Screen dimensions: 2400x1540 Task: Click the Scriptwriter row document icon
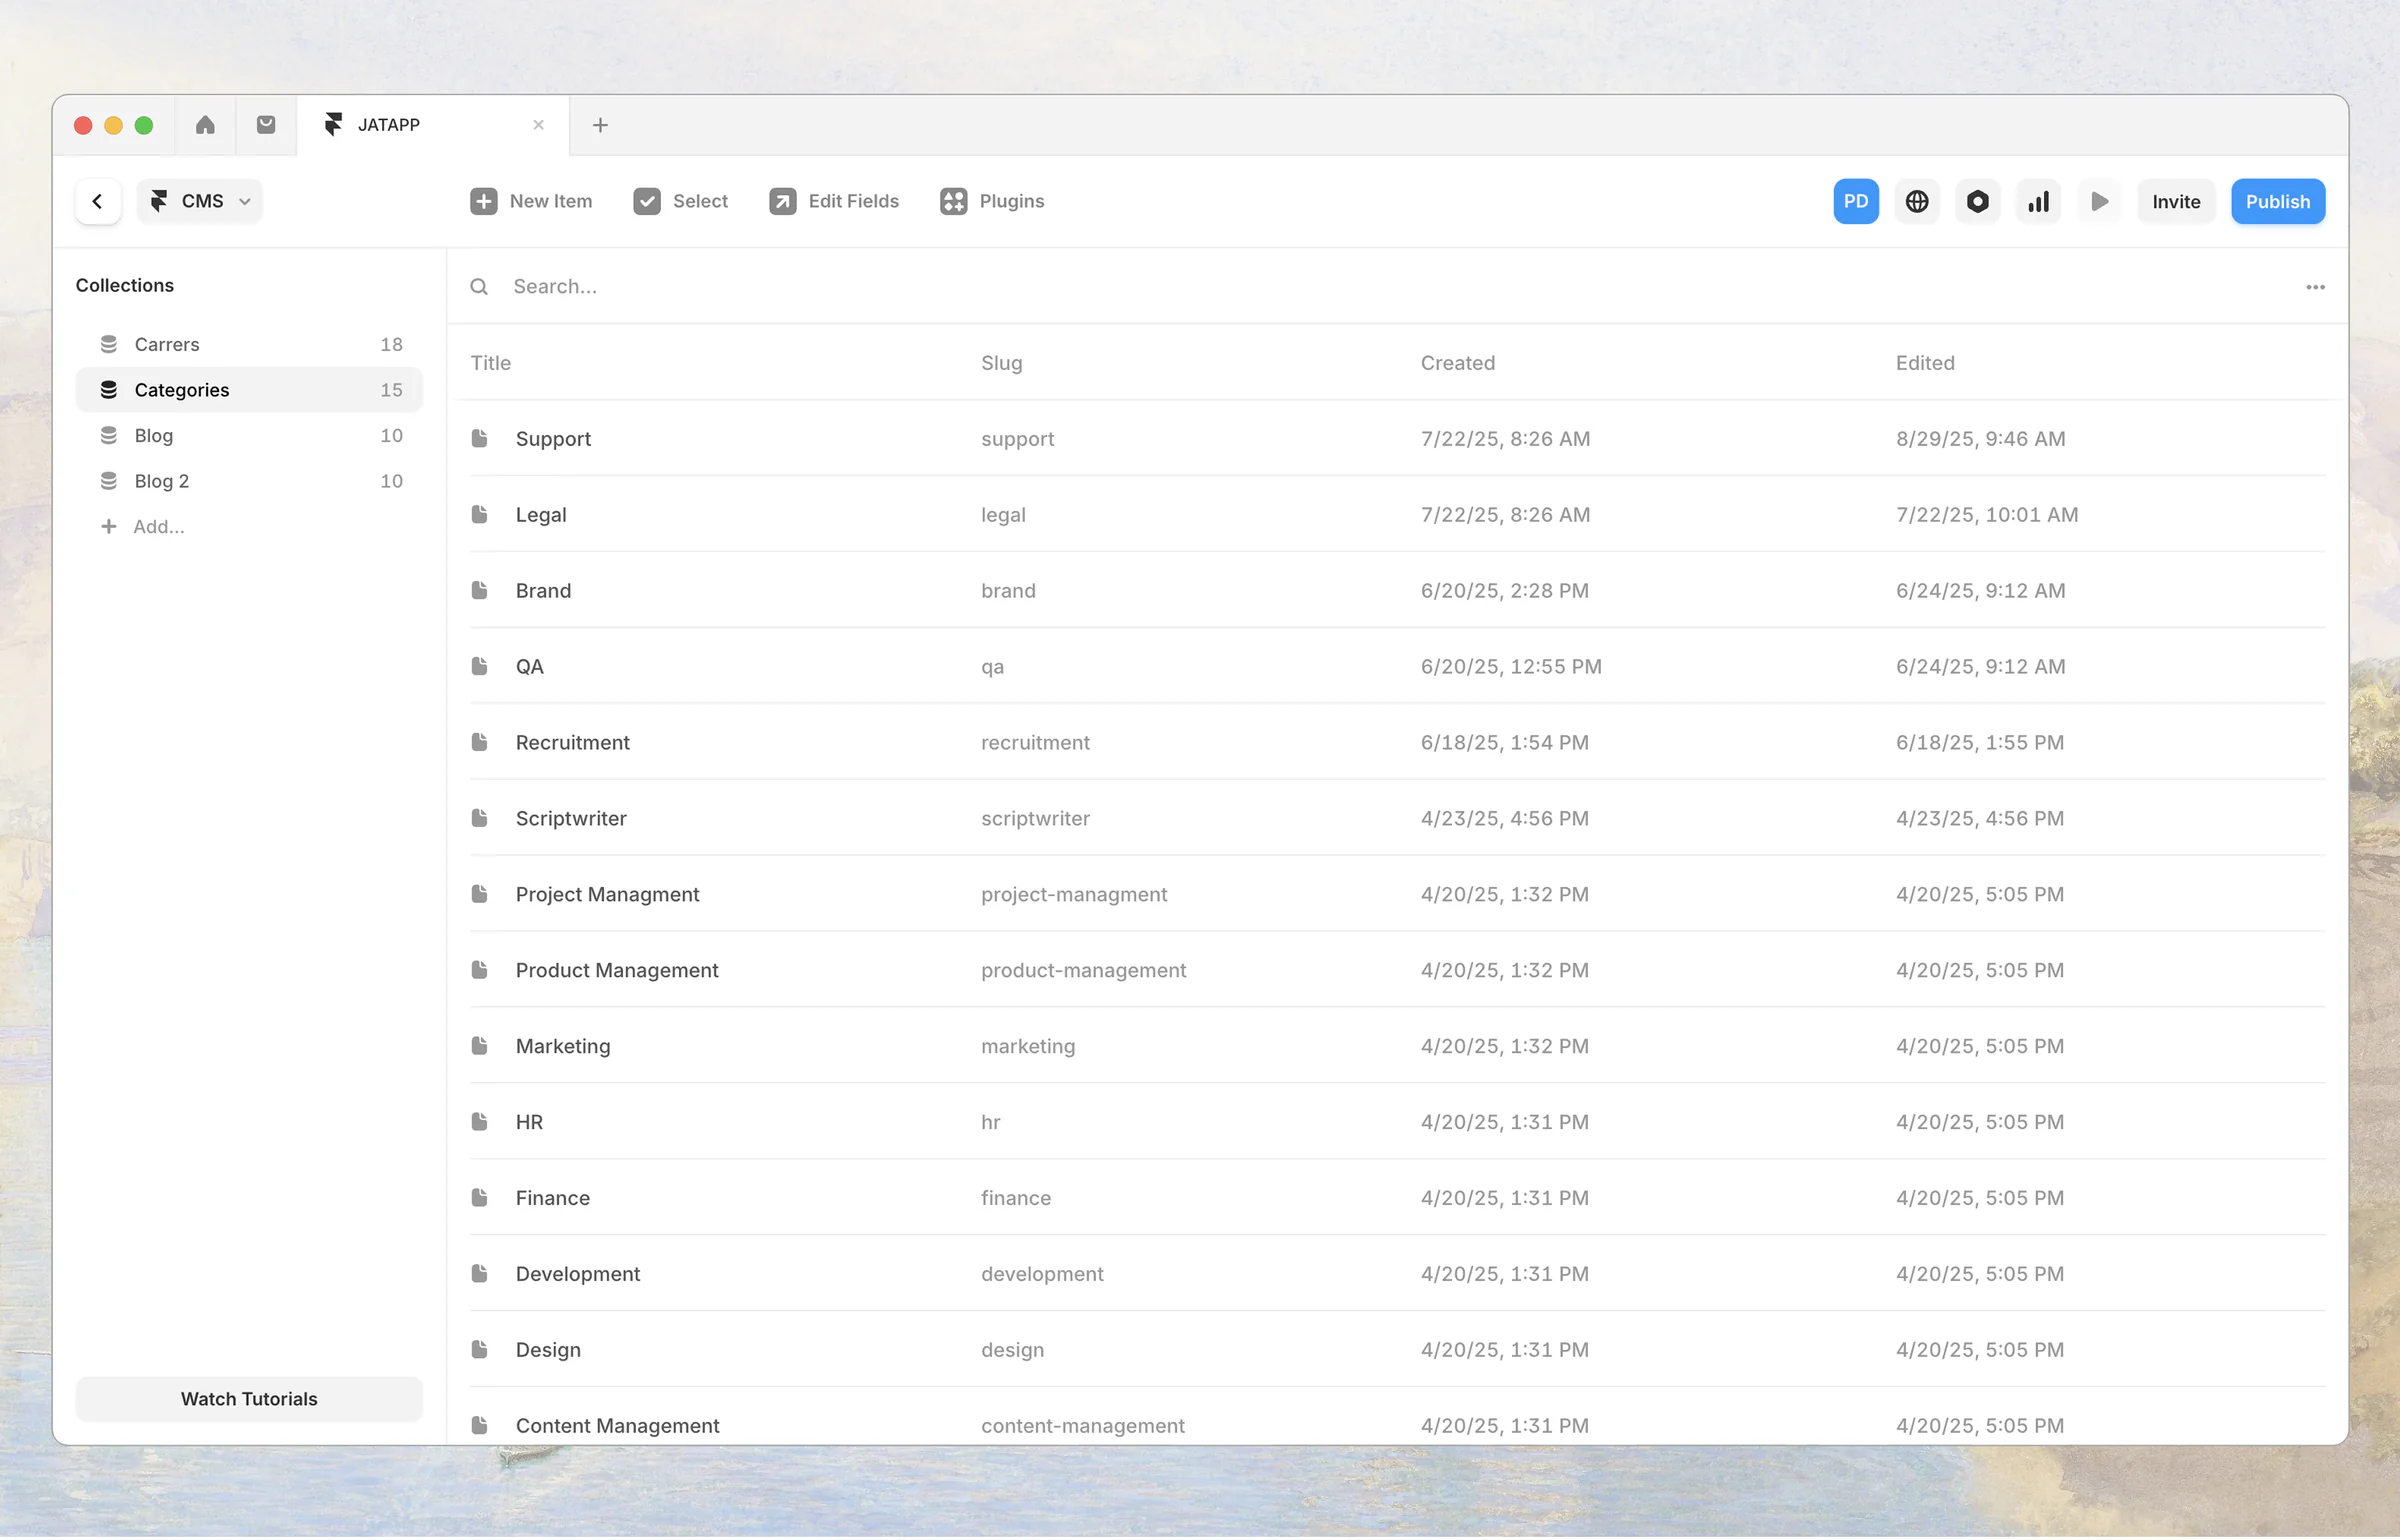tap(480, 819)
